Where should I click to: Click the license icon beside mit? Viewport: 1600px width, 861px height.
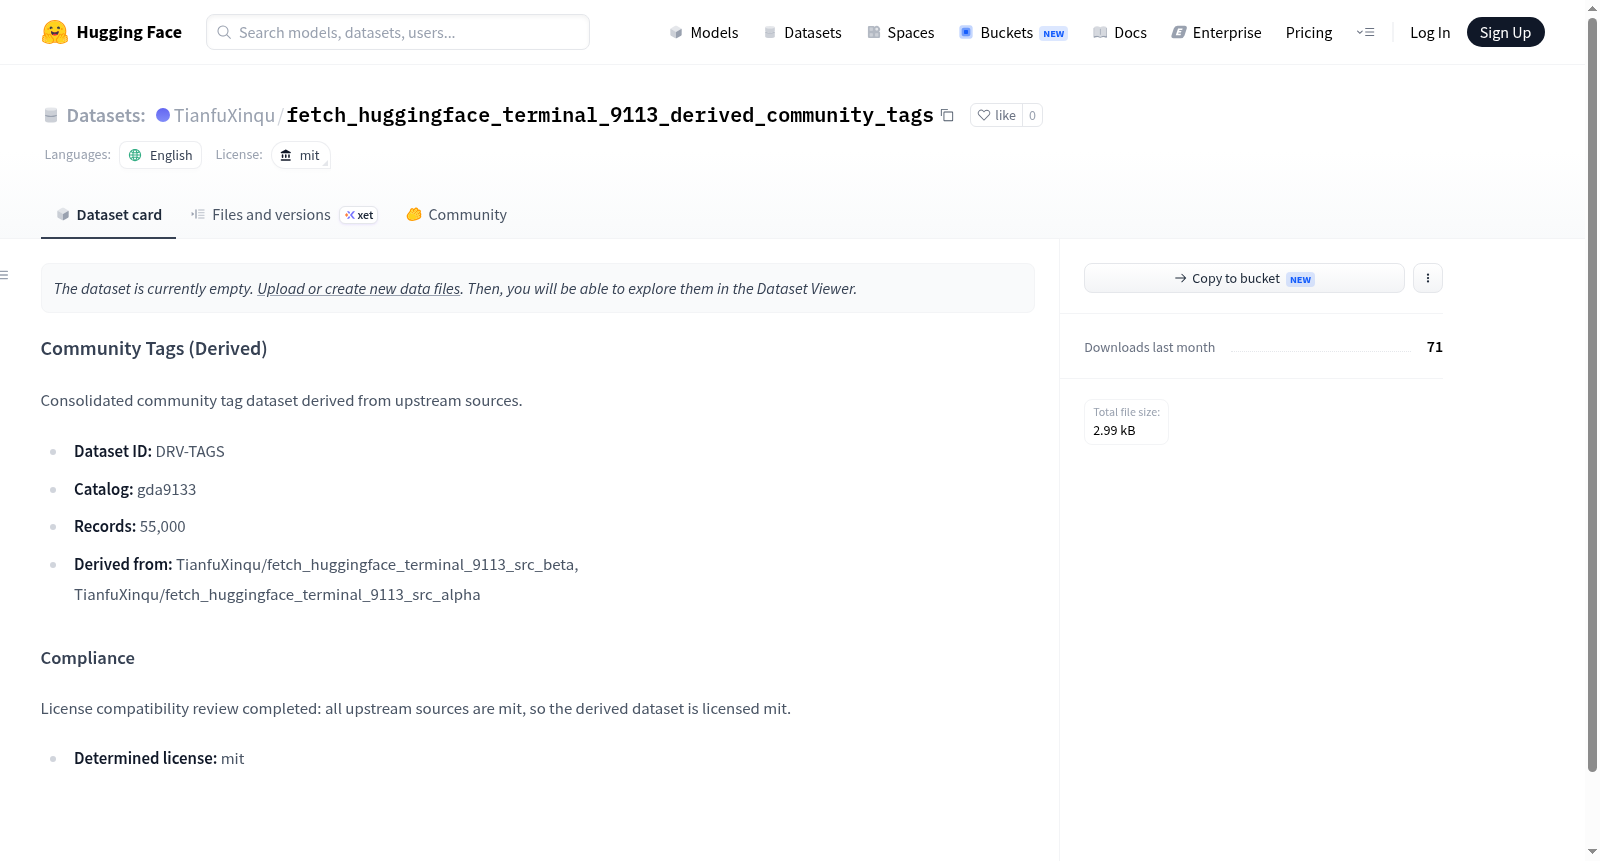point(286,155)
